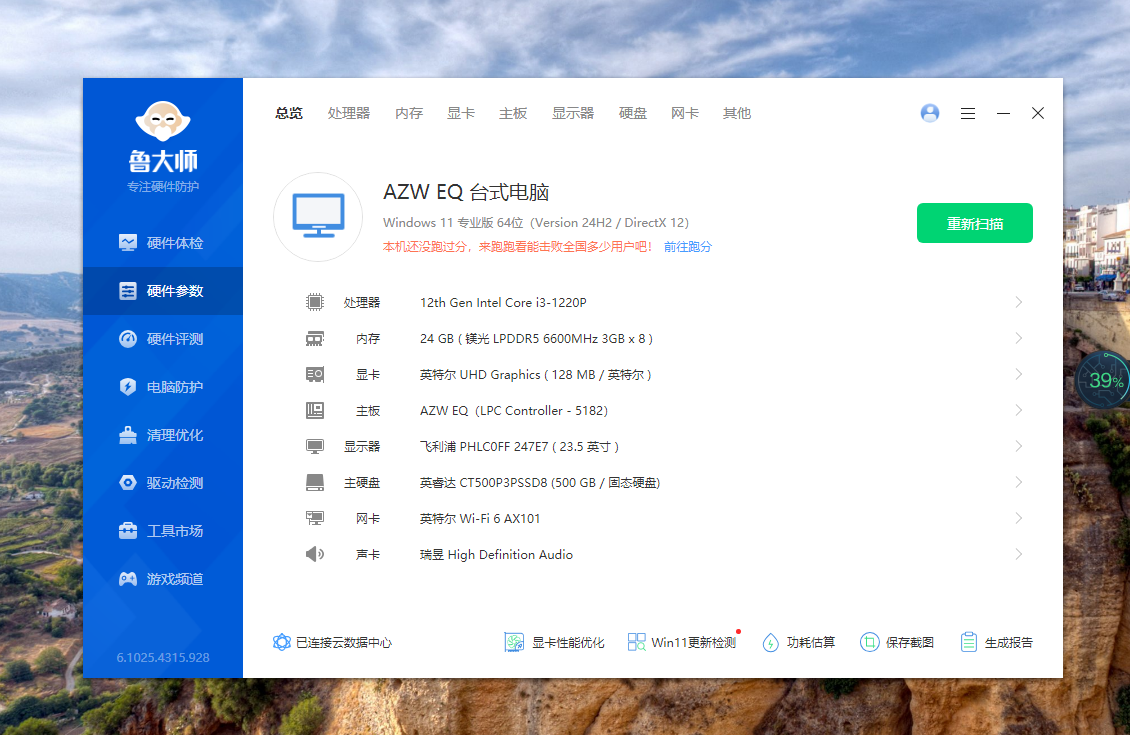The height and width of the screenshot is (735, 1130).
Task: Open 显卡性能优化 at the bottom
Action: tap(554, 642)
